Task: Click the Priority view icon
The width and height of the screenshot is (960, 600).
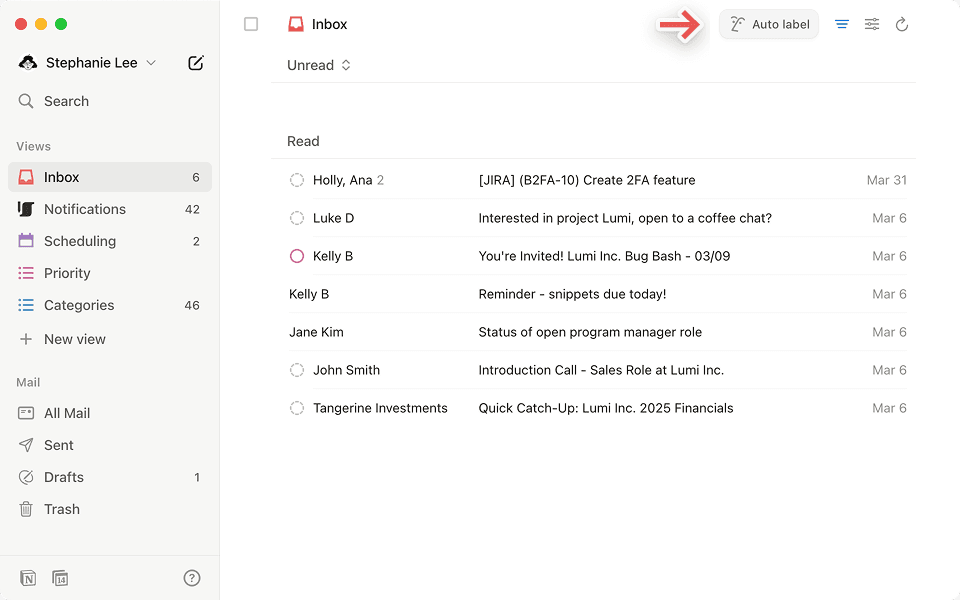Action: 24,273
